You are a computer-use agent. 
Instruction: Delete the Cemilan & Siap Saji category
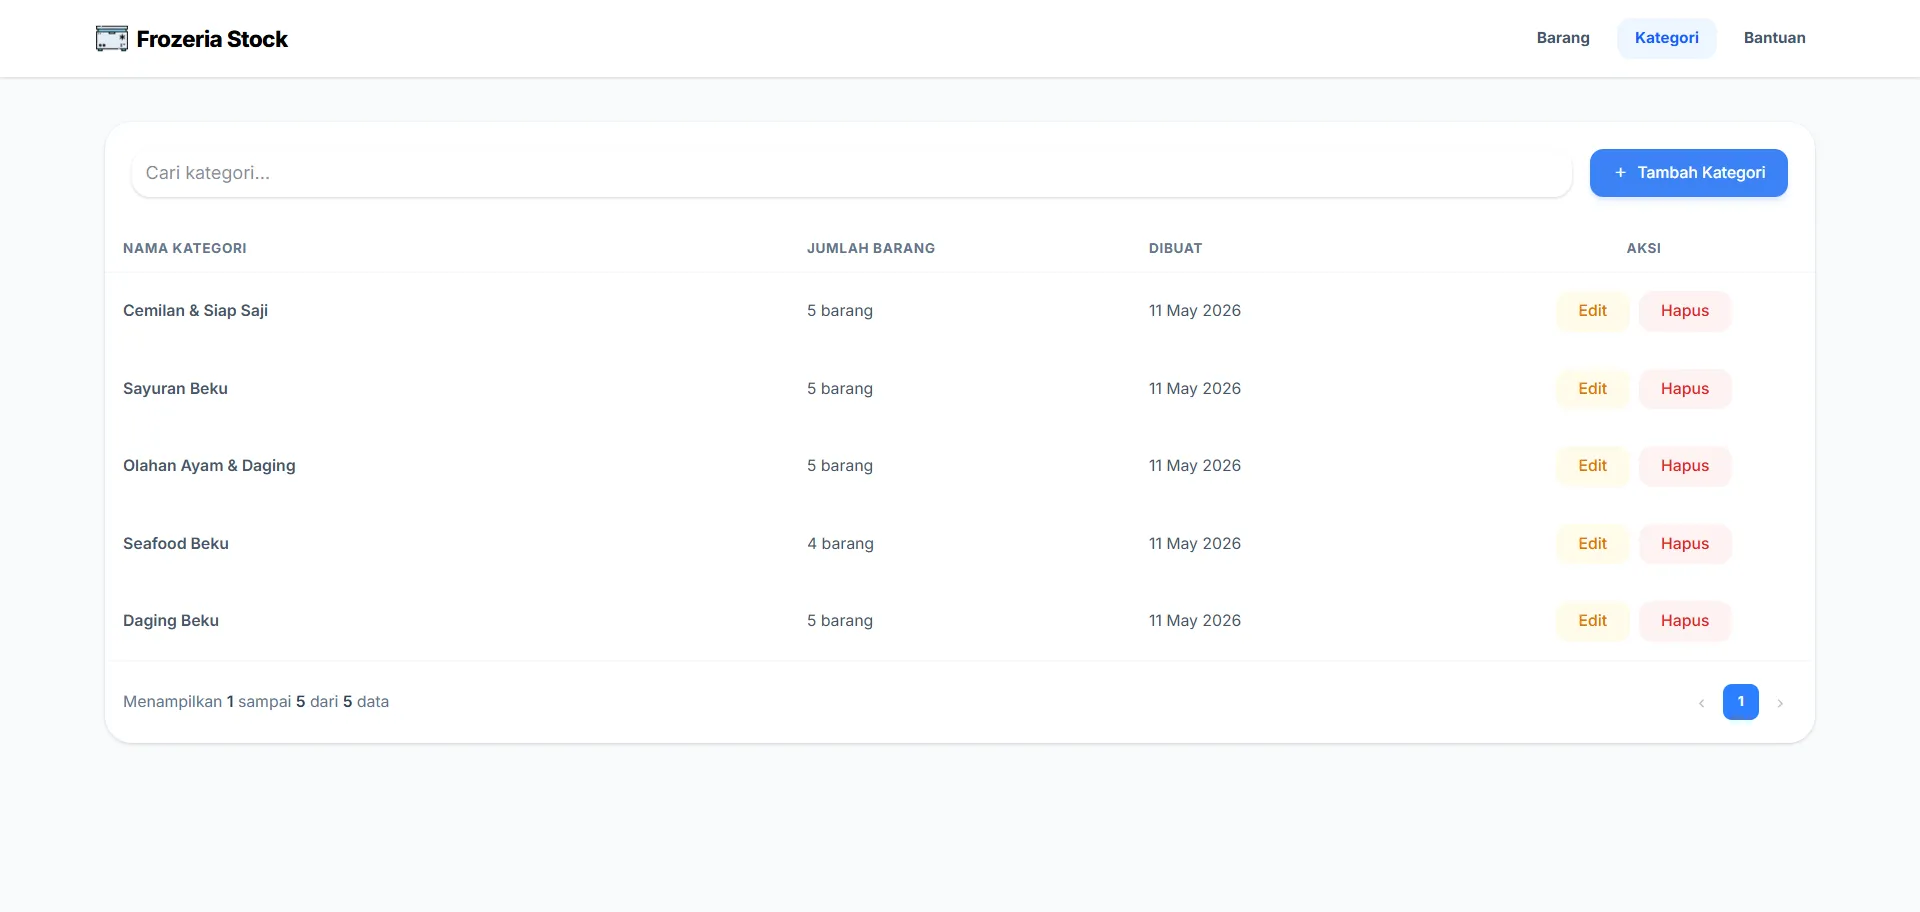[1684, 311]
